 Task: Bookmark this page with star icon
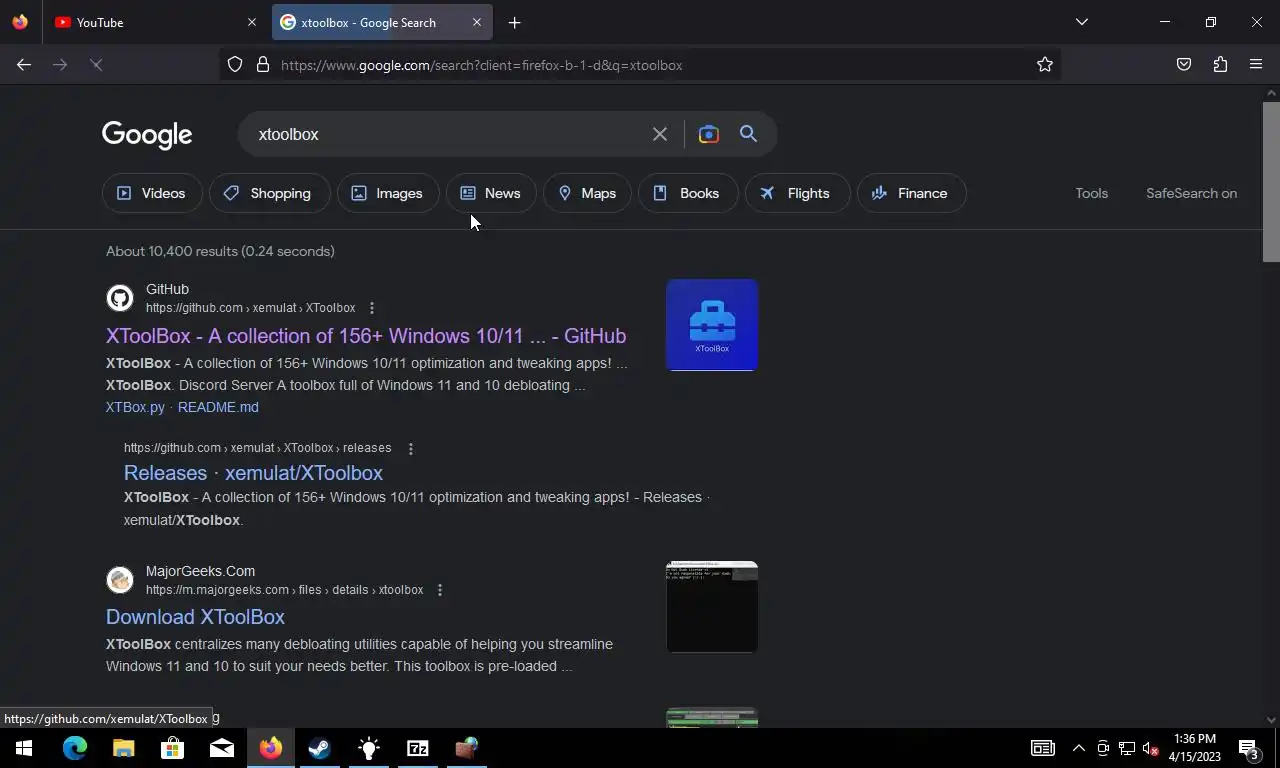point(1045,65)
